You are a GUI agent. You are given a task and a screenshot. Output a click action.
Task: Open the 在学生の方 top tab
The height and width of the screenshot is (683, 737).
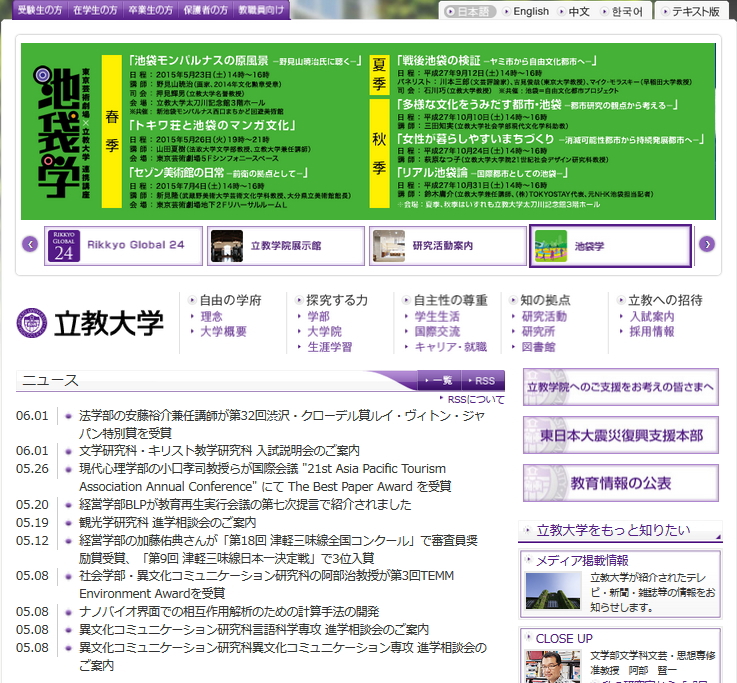point(95,10)
